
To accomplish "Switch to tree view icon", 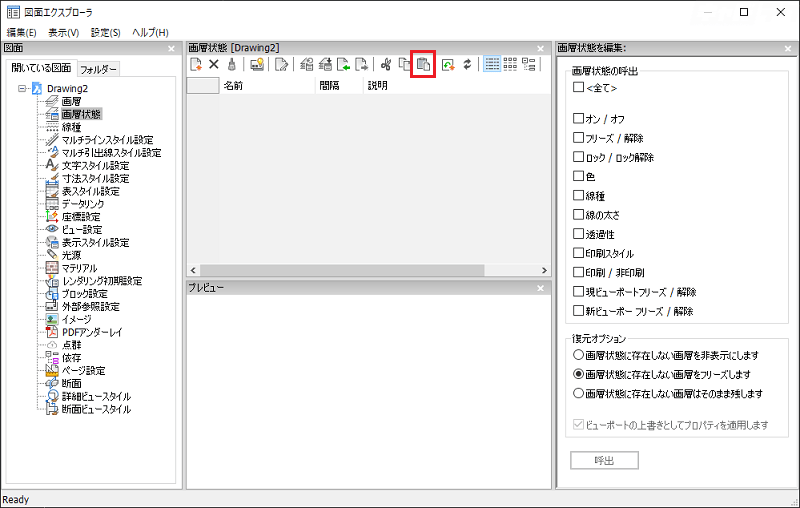I will click(x=529, y=64).
